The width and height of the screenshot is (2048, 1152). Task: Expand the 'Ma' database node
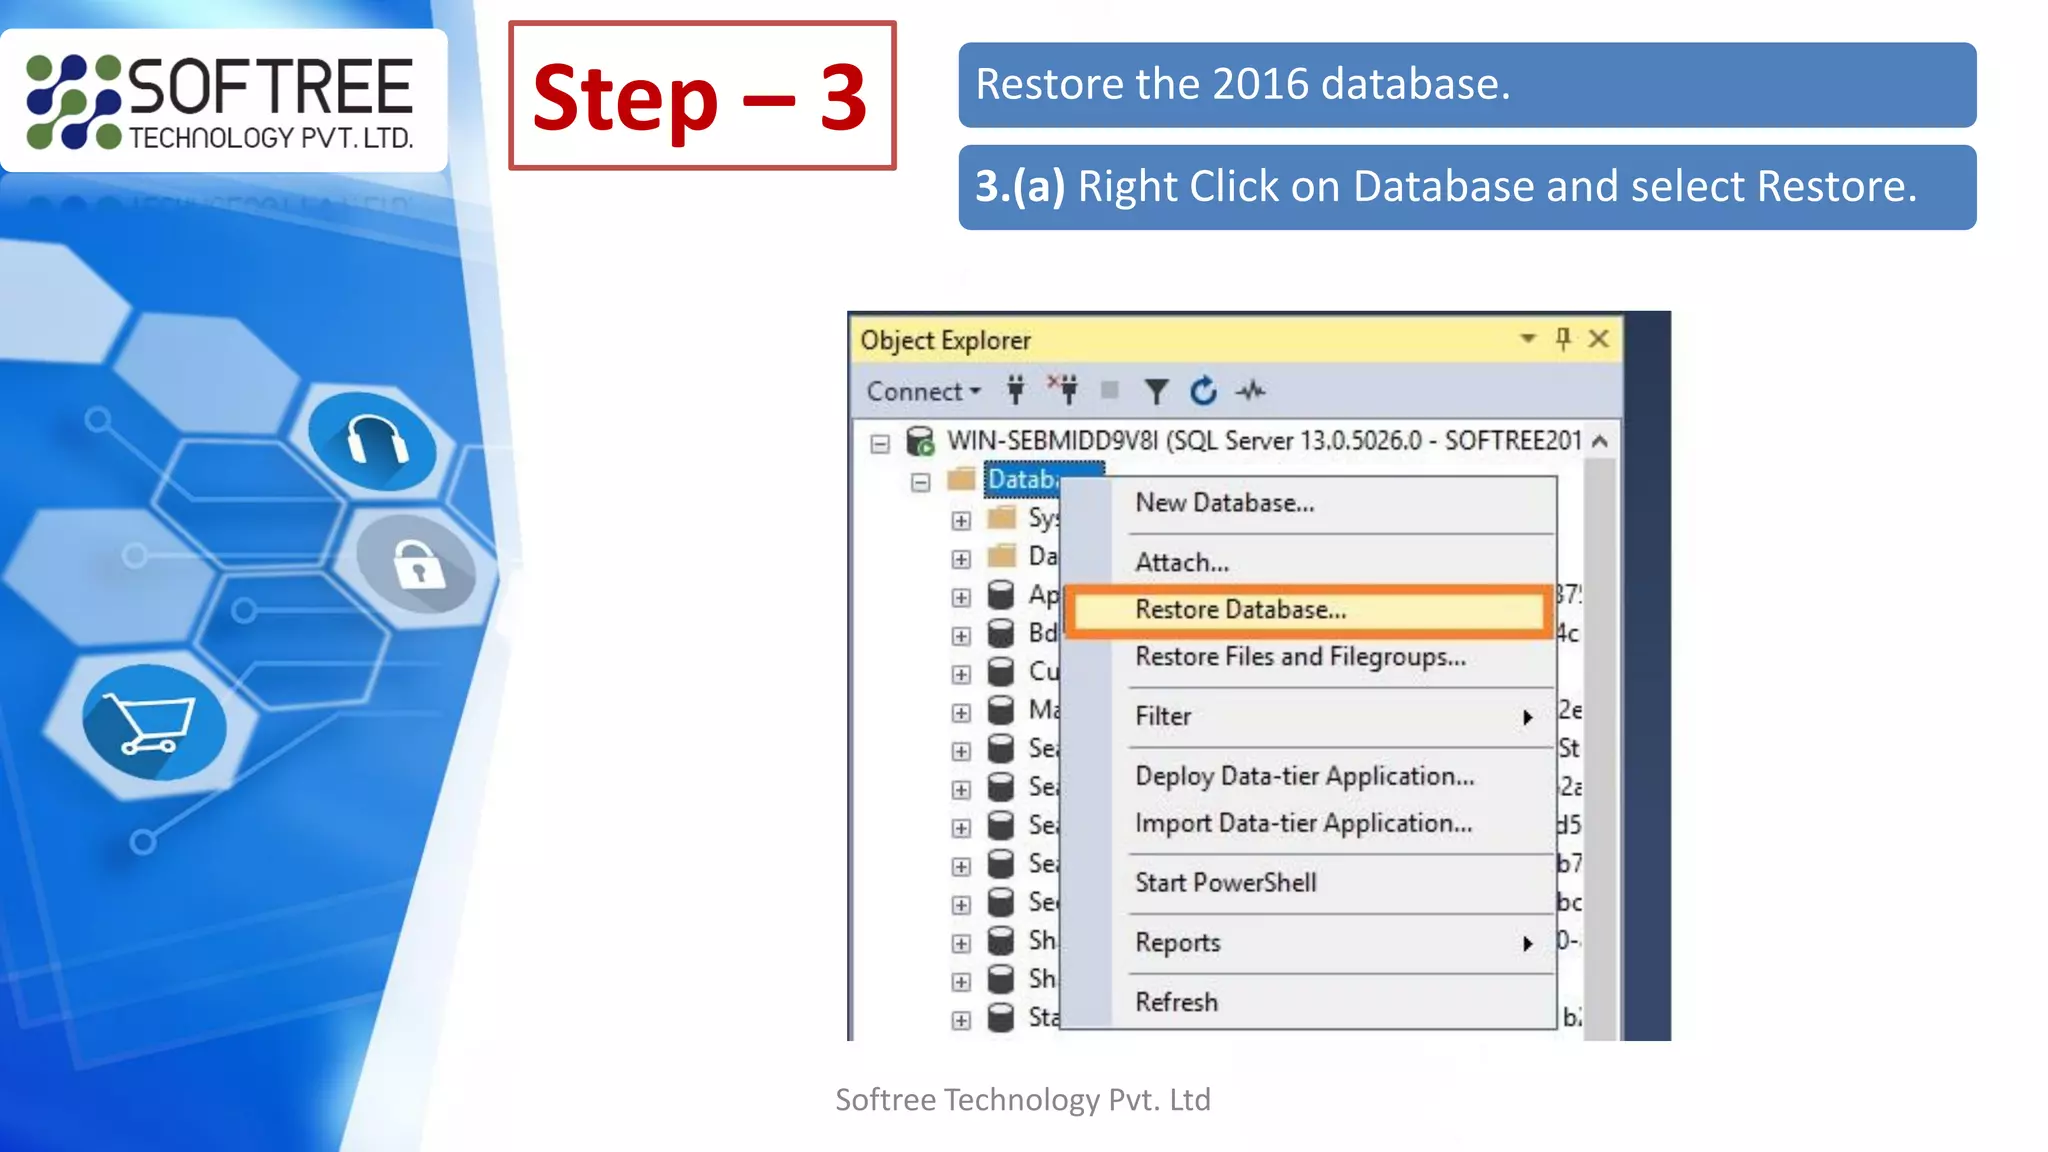tap(961, 713)
